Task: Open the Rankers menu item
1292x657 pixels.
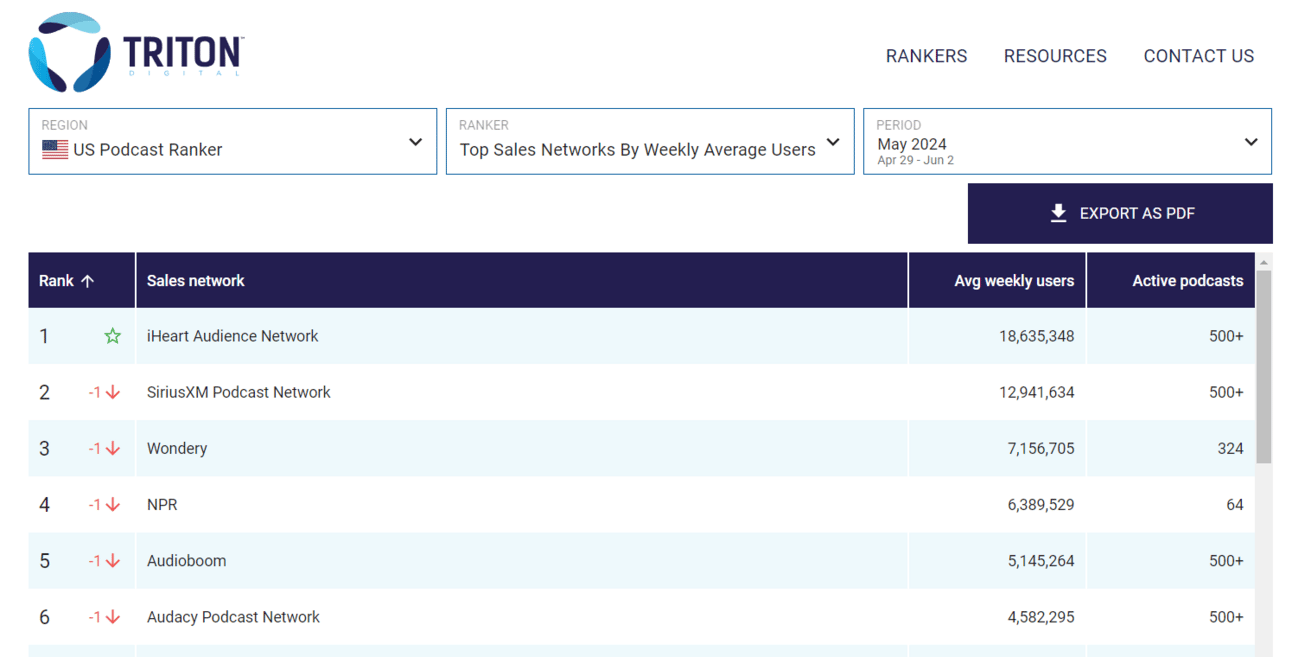Action: (x=926, y=56)
